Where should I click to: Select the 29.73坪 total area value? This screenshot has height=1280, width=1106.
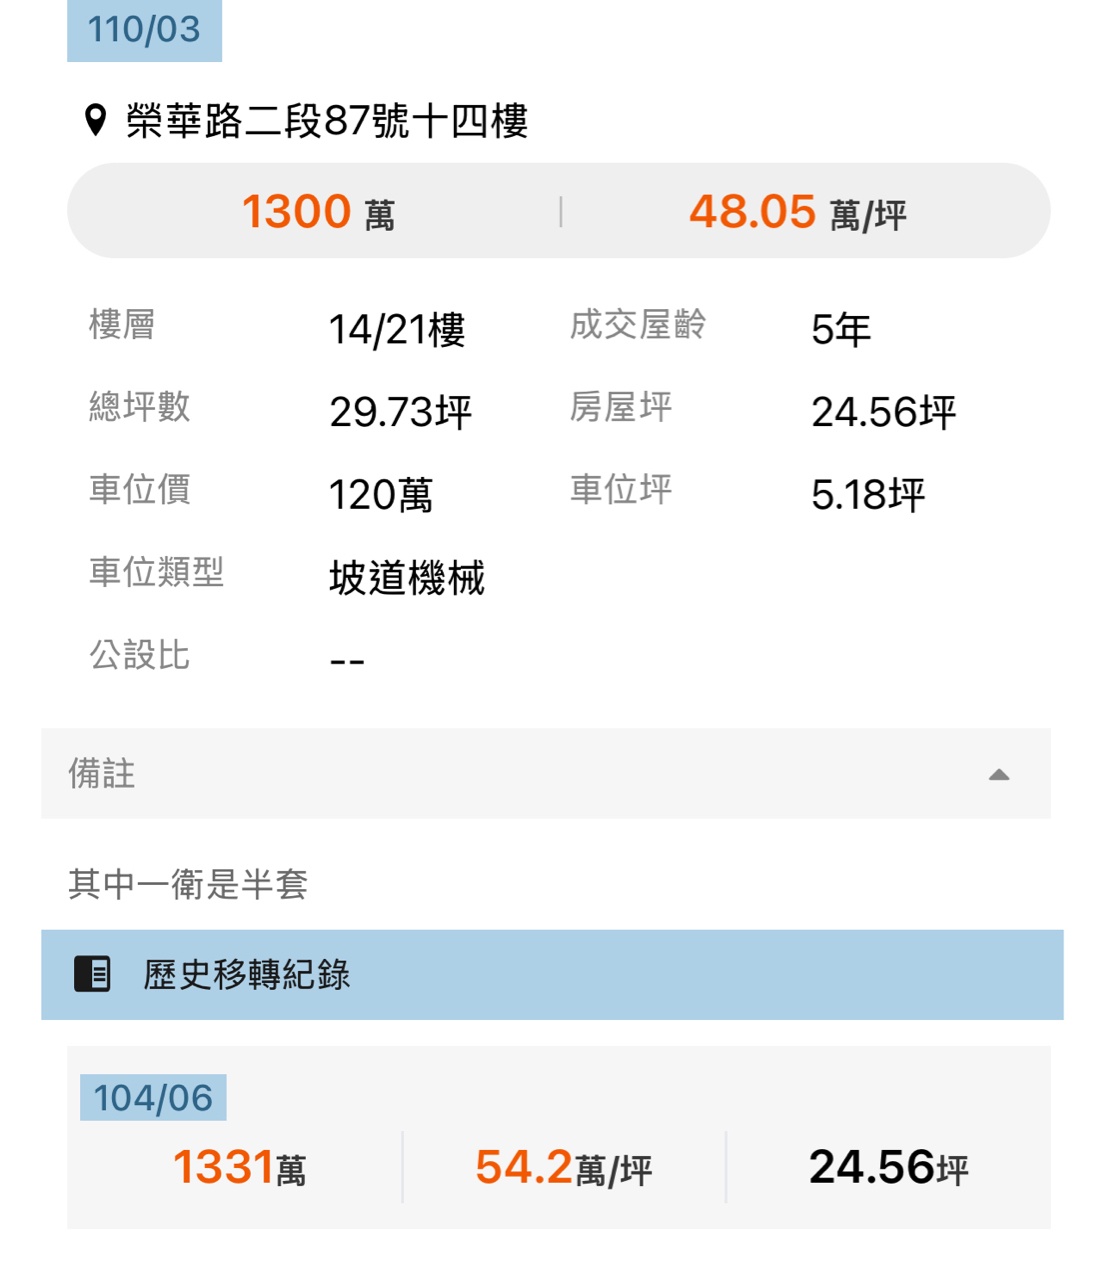(400, 412)
